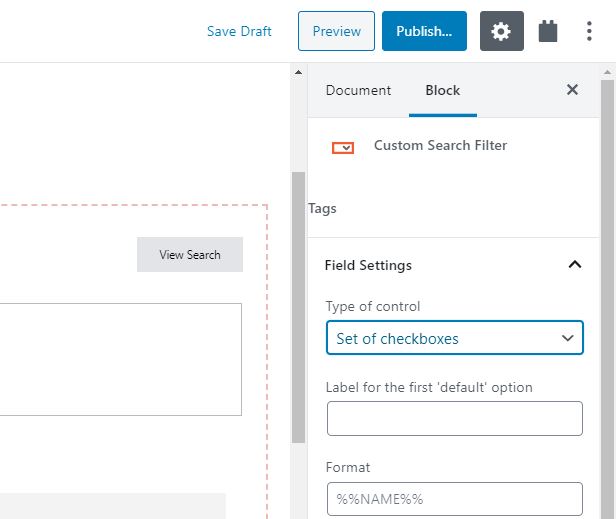
Task: Click into the Format text field
Action: click(x=454, y=498)
